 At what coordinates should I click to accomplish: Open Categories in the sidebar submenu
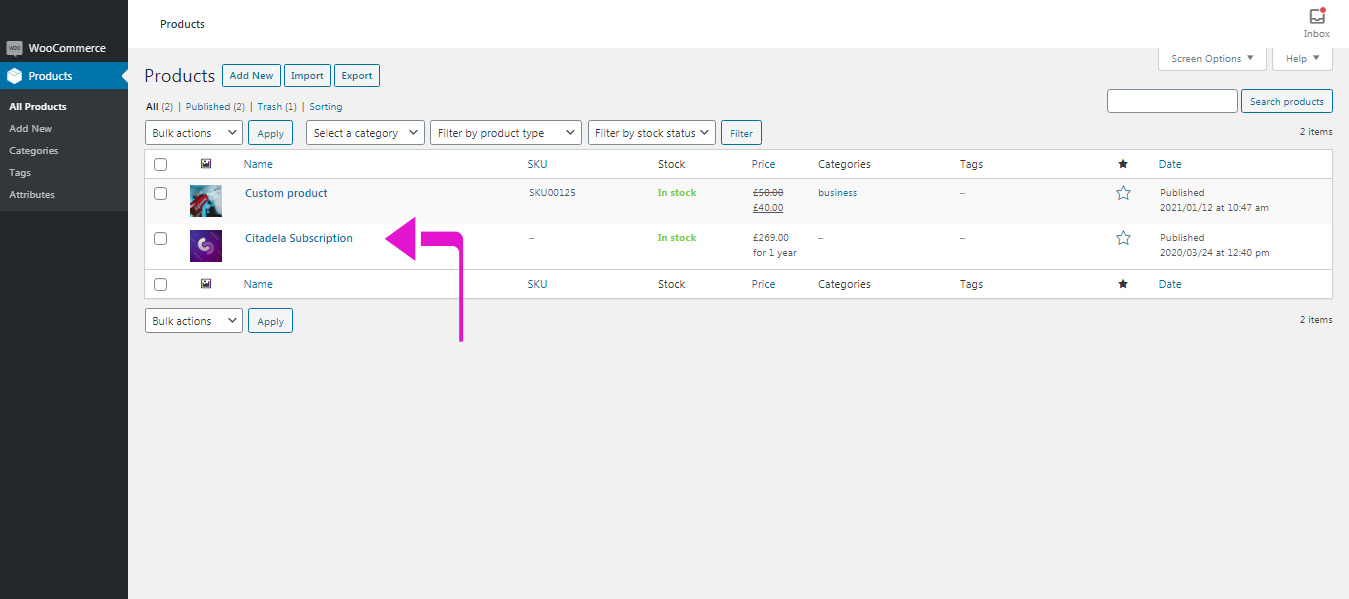[34, 151]
